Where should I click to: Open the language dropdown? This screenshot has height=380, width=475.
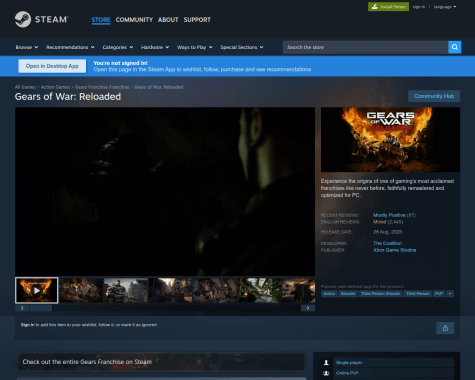pyautogui.click(x=445, y=7)
